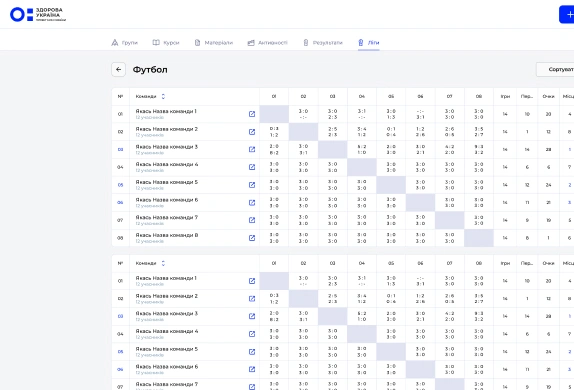This screenshot has width=574, height=390.
Task: Open external link for team 5 in first table
Action: (252, 185)
